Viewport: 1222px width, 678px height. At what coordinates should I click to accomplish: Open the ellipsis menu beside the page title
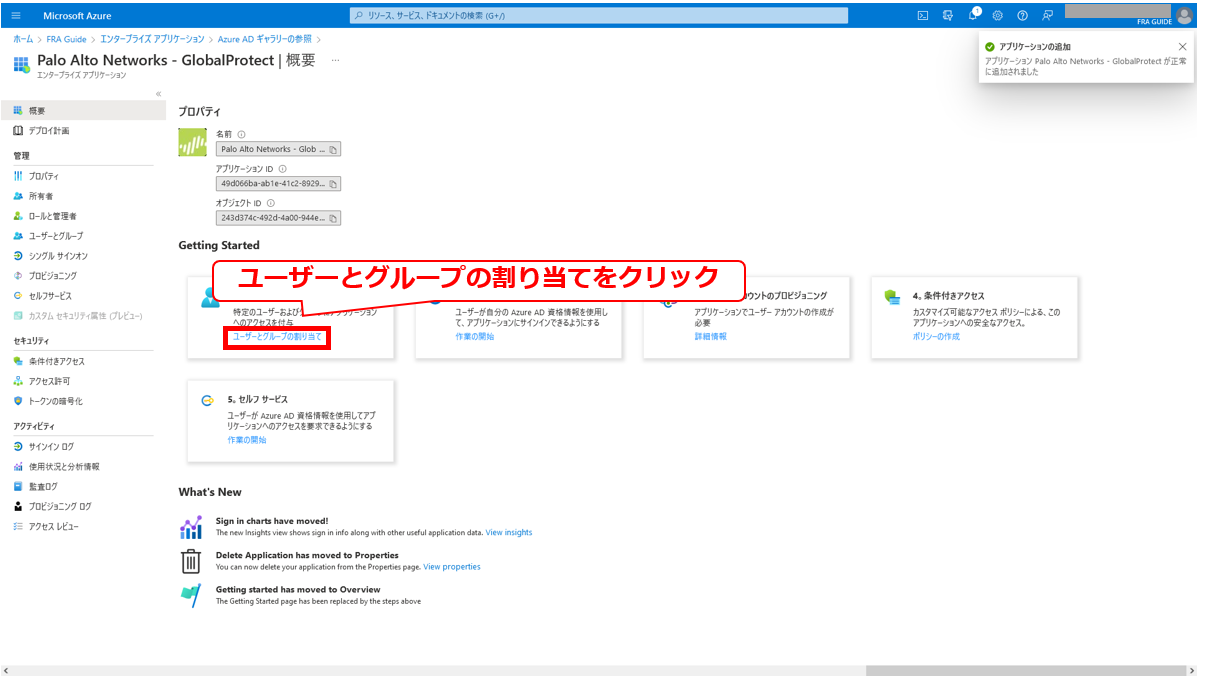[335, 60]
